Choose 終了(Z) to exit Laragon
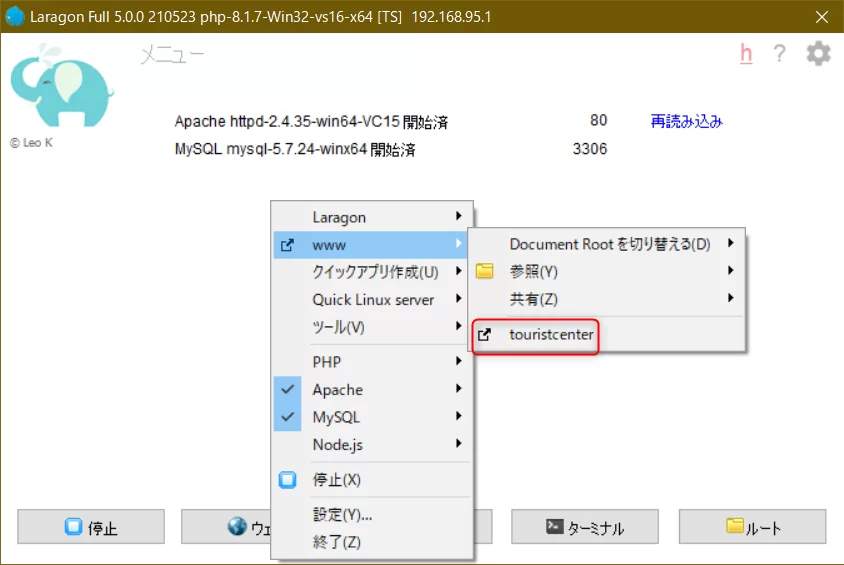 372,542
